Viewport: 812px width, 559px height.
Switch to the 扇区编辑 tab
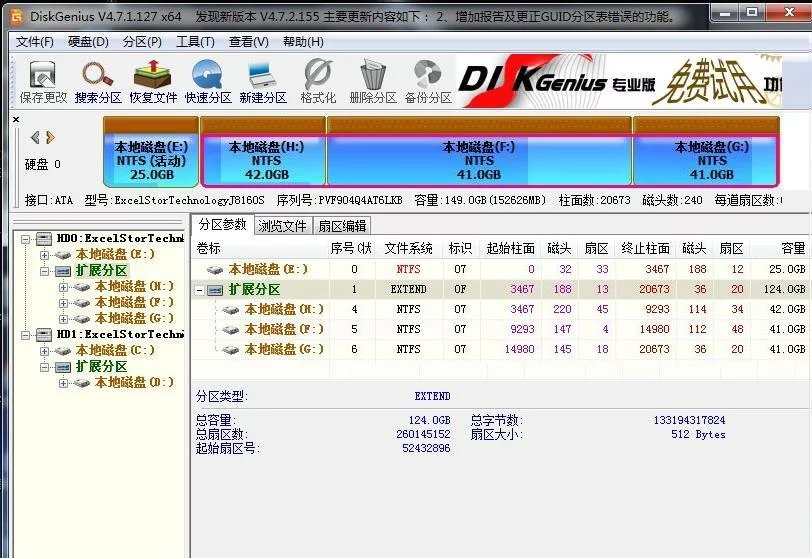342,226
